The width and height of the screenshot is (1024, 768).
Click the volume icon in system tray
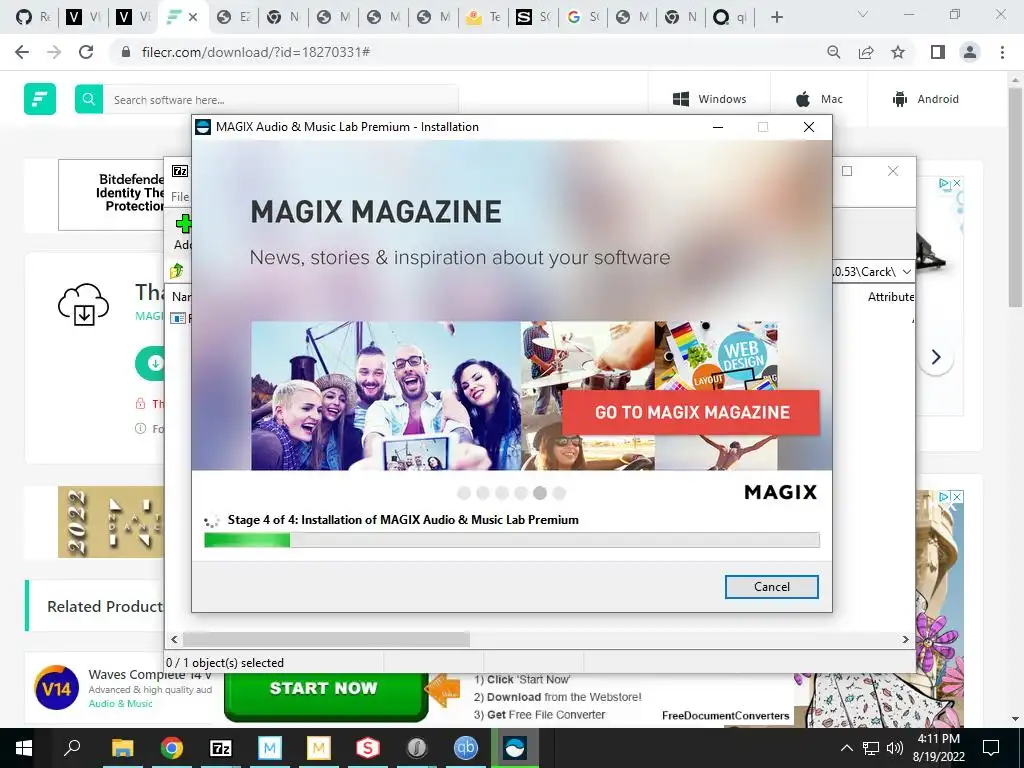895,748
